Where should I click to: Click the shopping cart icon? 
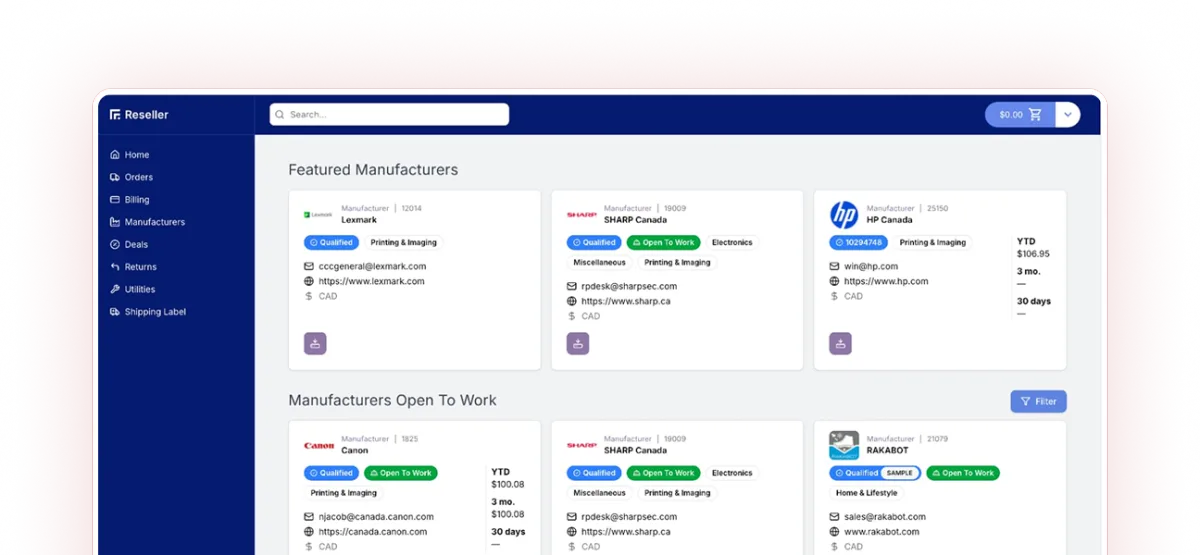coord(1035,114)
